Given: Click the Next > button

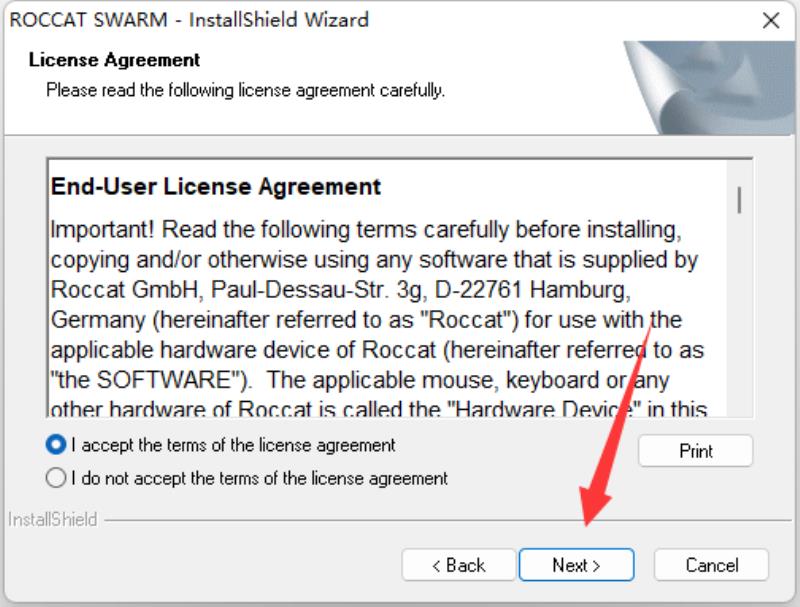Looking at the screenshot, I should [x=577, y=565].
